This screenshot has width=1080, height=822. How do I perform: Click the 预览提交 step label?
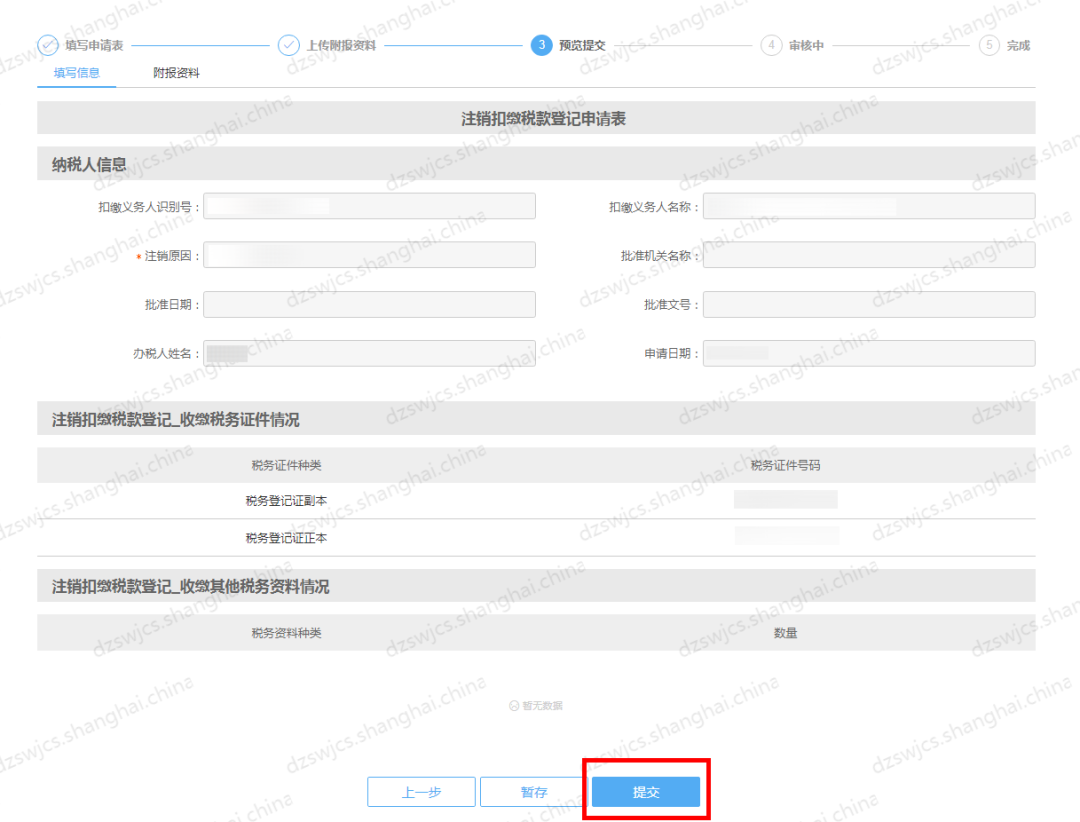click(x=582, y=45)
